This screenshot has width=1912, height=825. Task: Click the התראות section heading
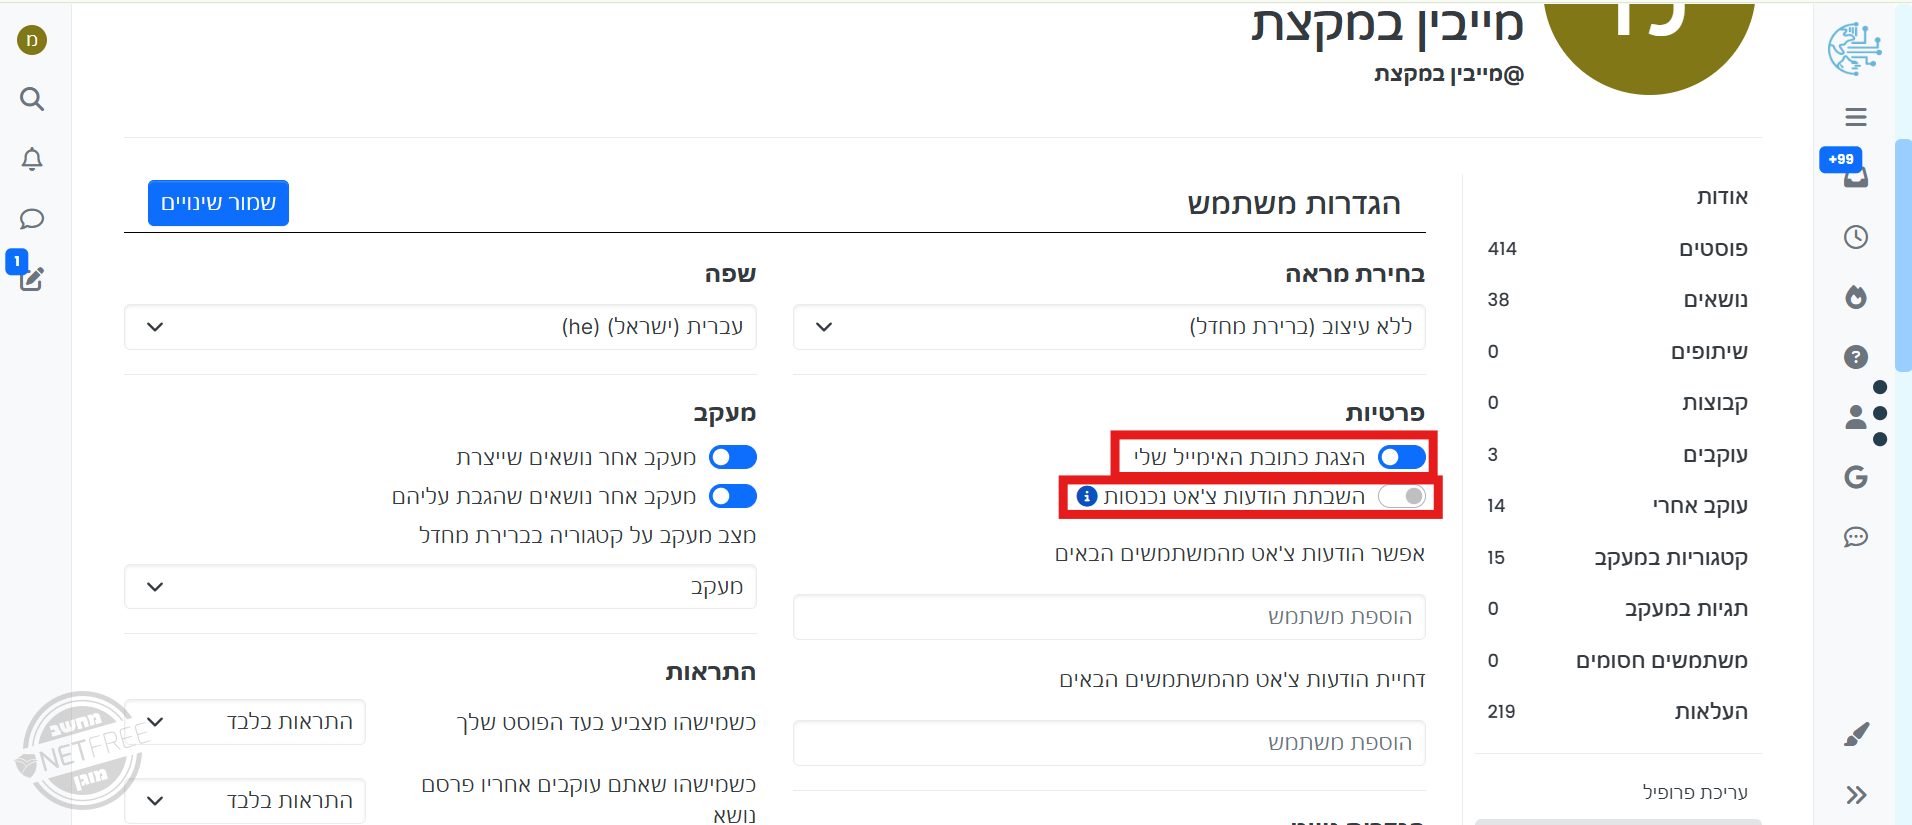[711, 672]
